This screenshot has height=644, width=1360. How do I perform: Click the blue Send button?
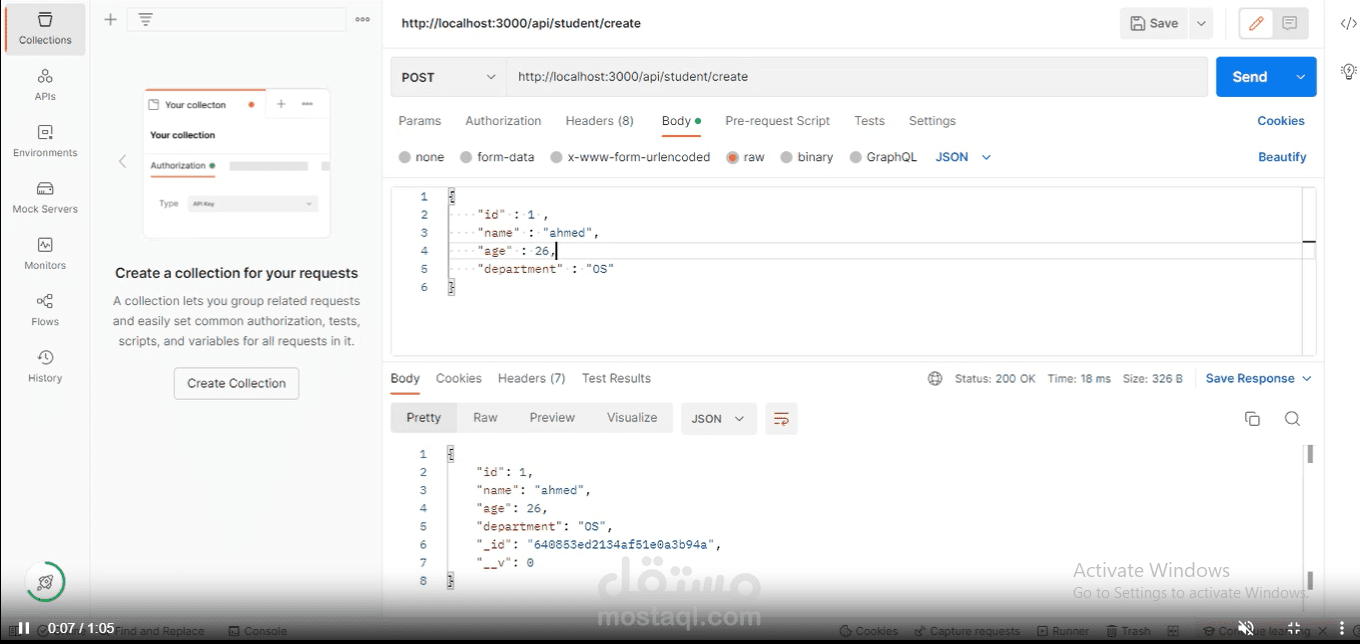[1250, 77]
